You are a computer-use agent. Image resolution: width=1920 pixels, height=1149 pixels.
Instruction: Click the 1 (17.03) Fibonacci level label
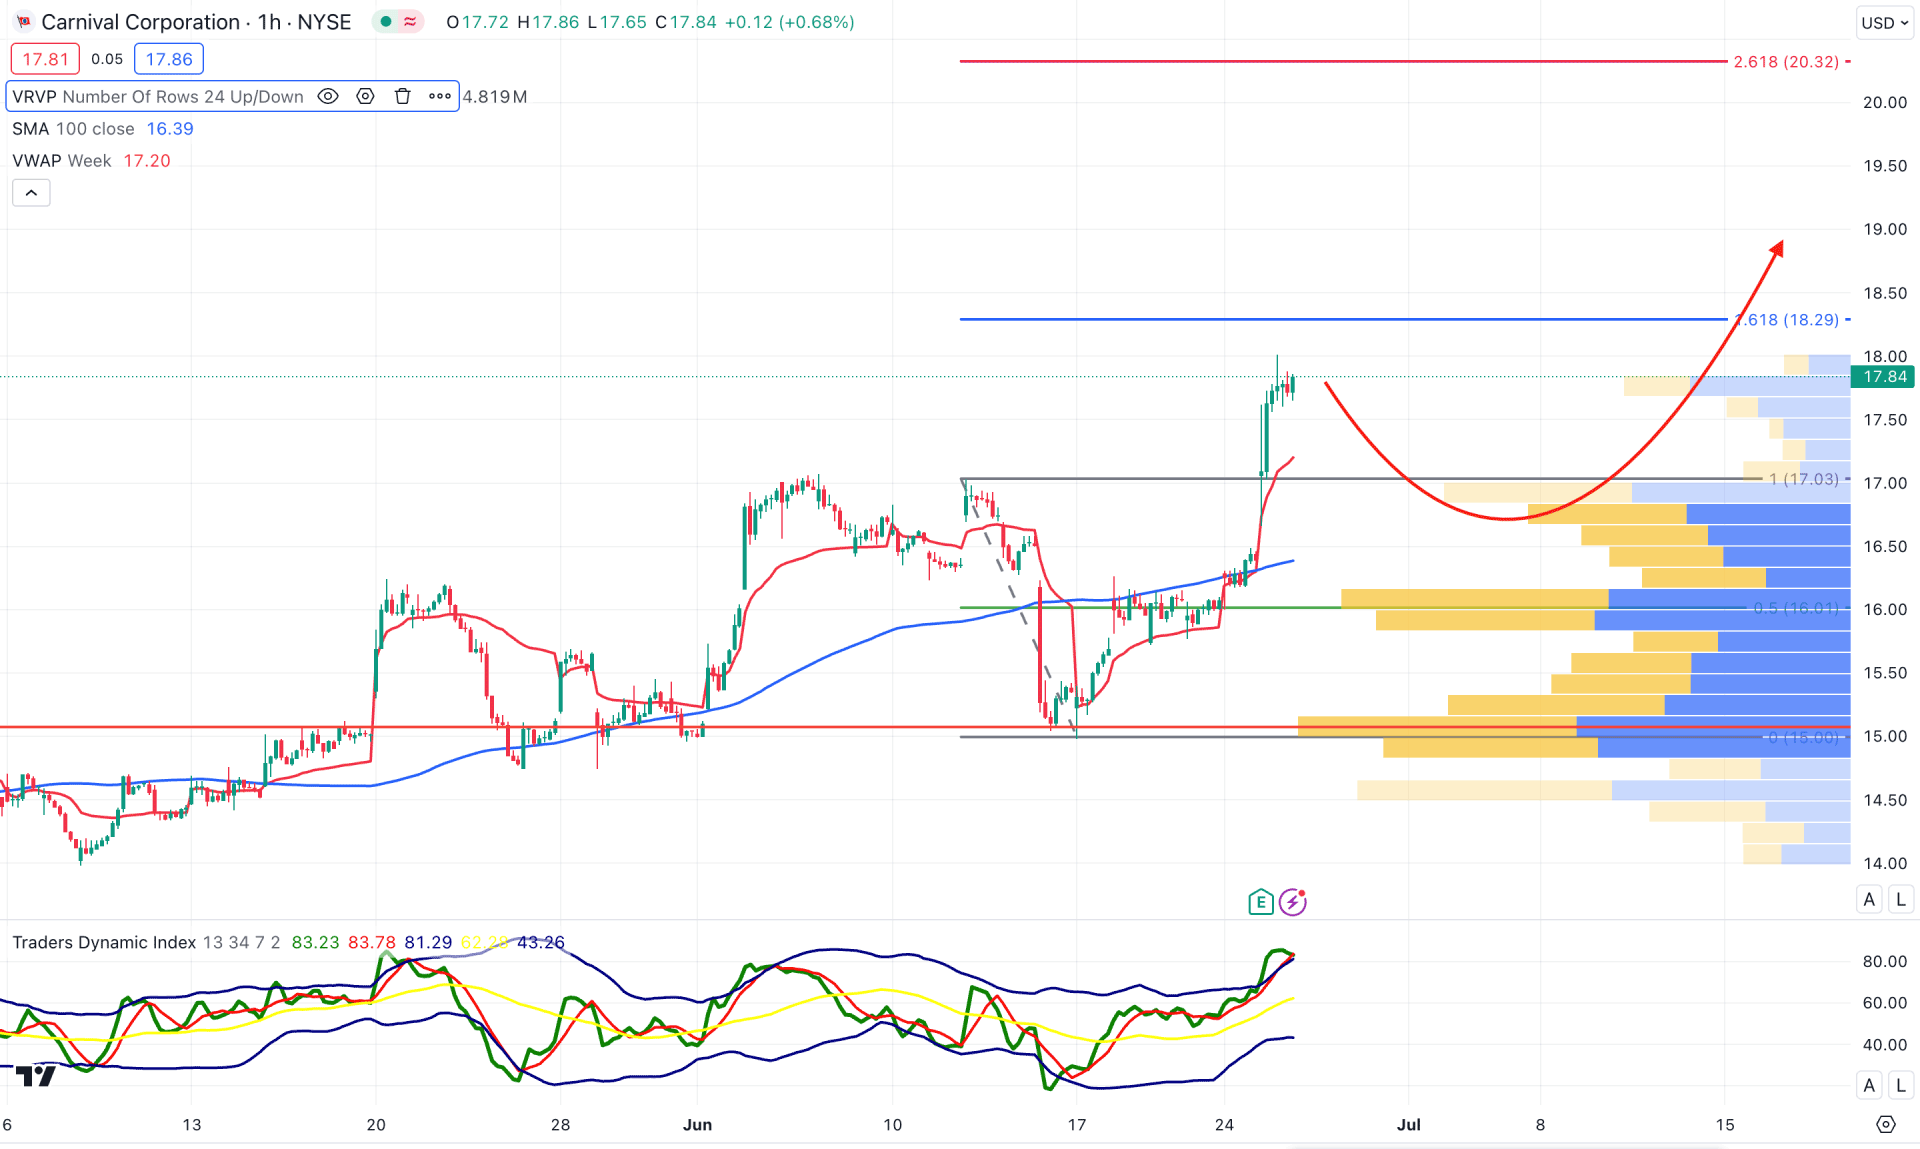click(1804, 479)
